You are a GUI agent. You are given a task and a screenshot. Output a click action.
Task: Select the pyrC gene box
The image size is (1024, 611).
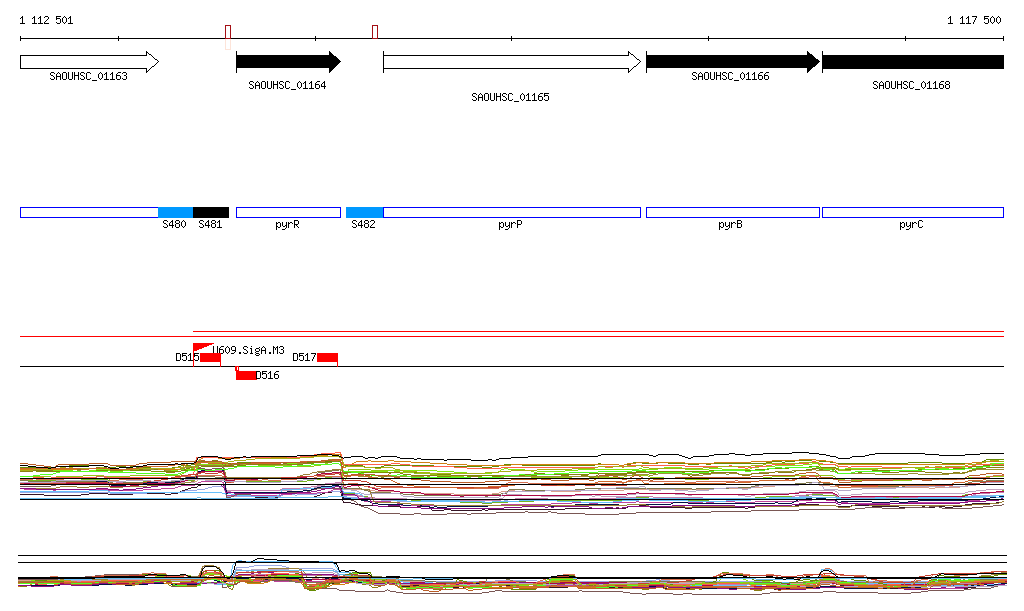point(912,212)
